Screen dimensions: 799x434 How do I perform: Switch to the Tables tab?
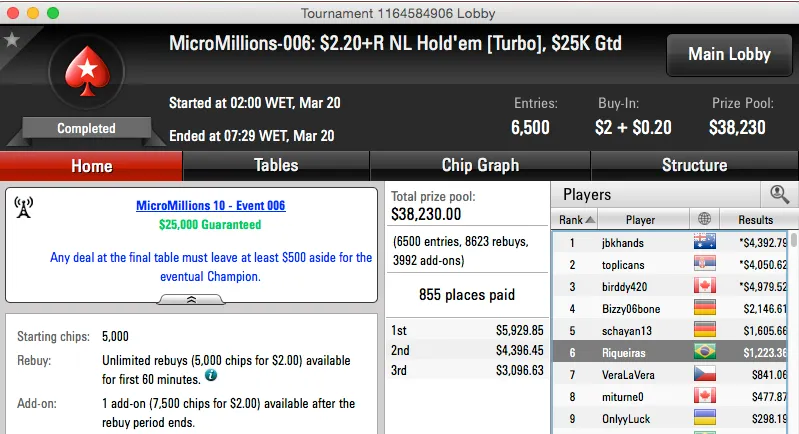point(276,166)
